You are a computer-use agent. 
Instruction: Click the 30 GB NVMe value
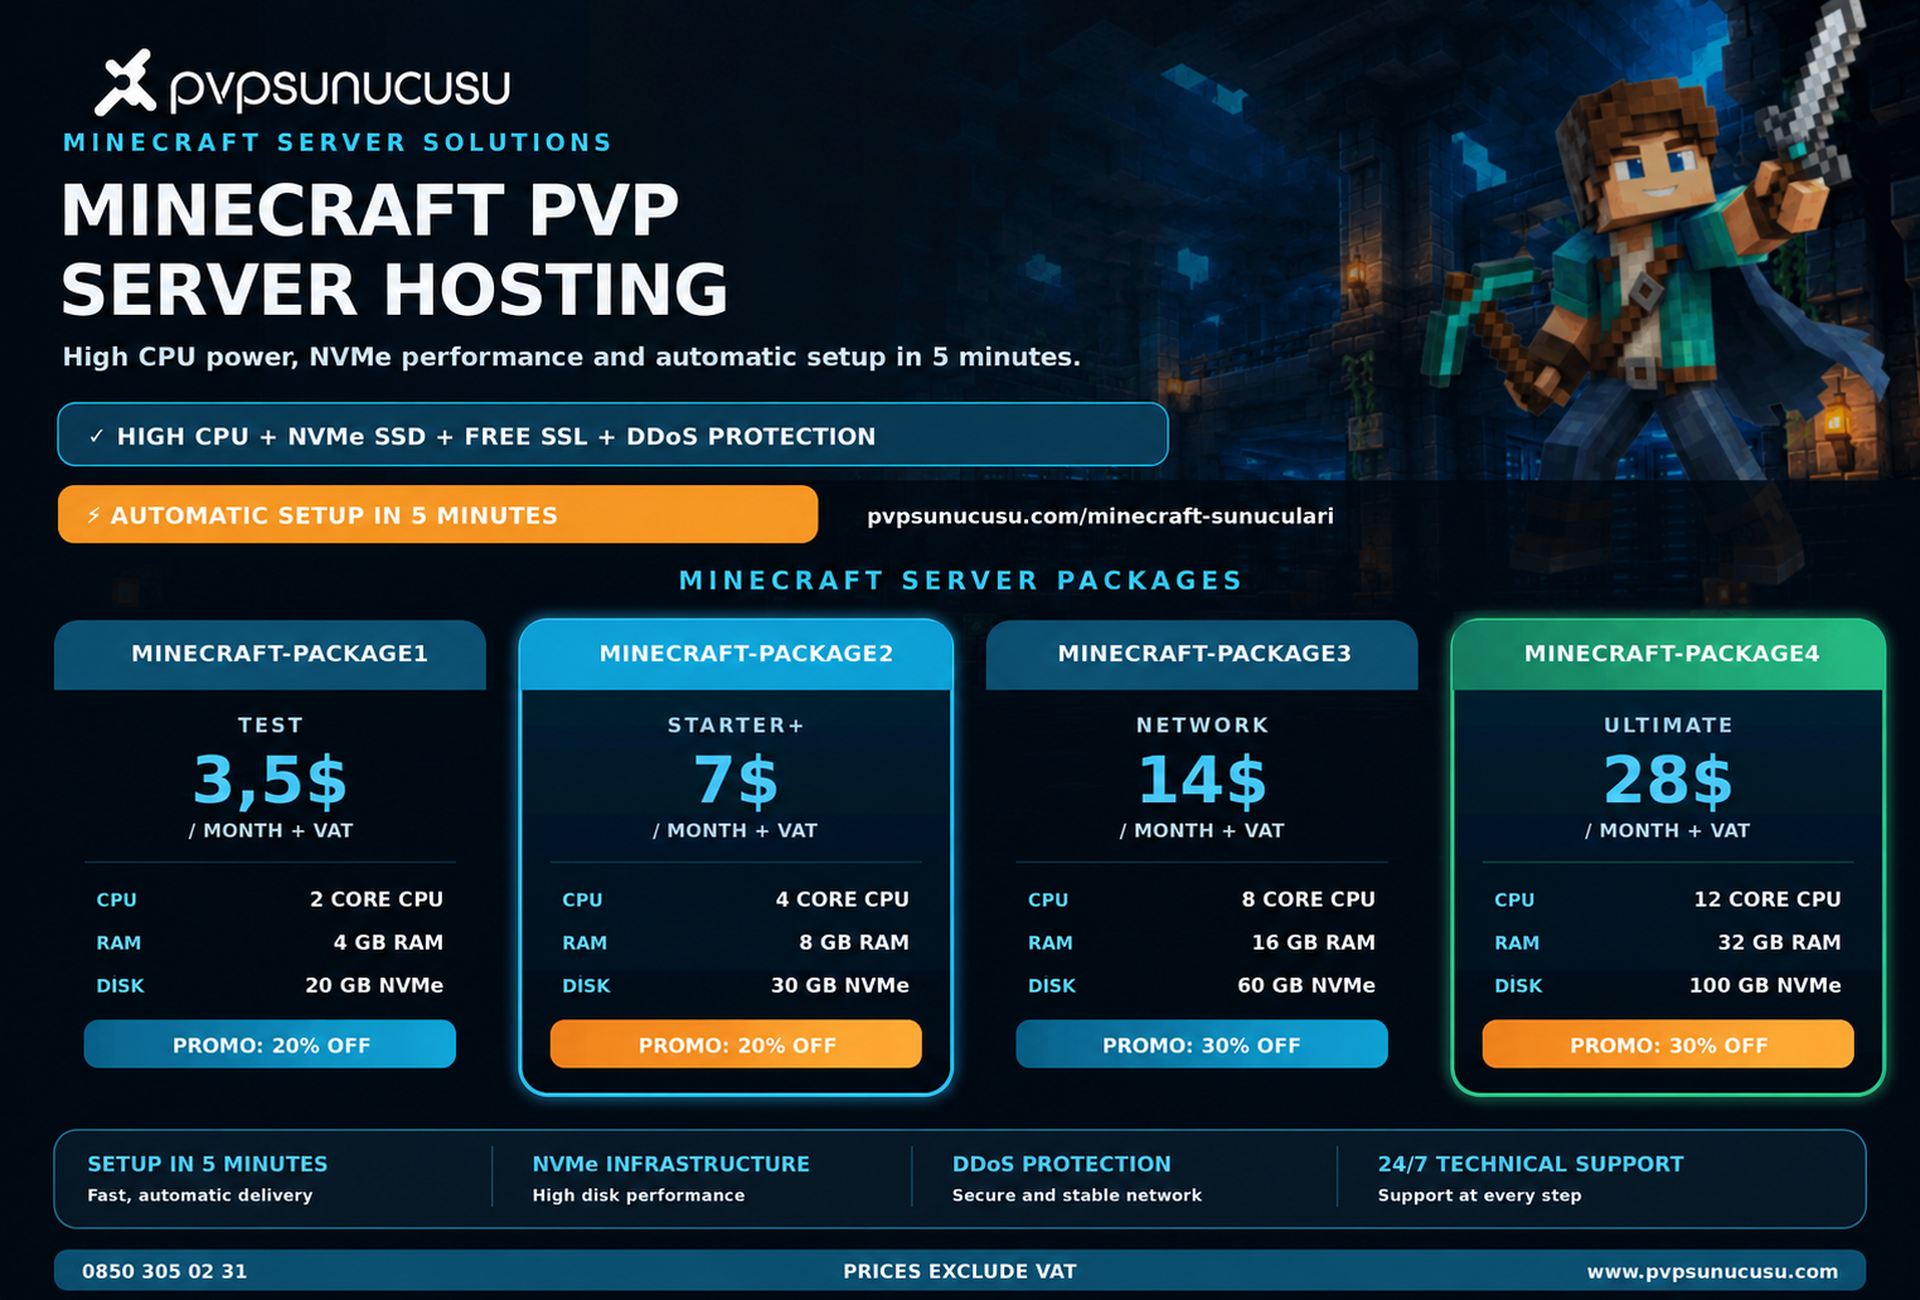[x=840, y=985]
